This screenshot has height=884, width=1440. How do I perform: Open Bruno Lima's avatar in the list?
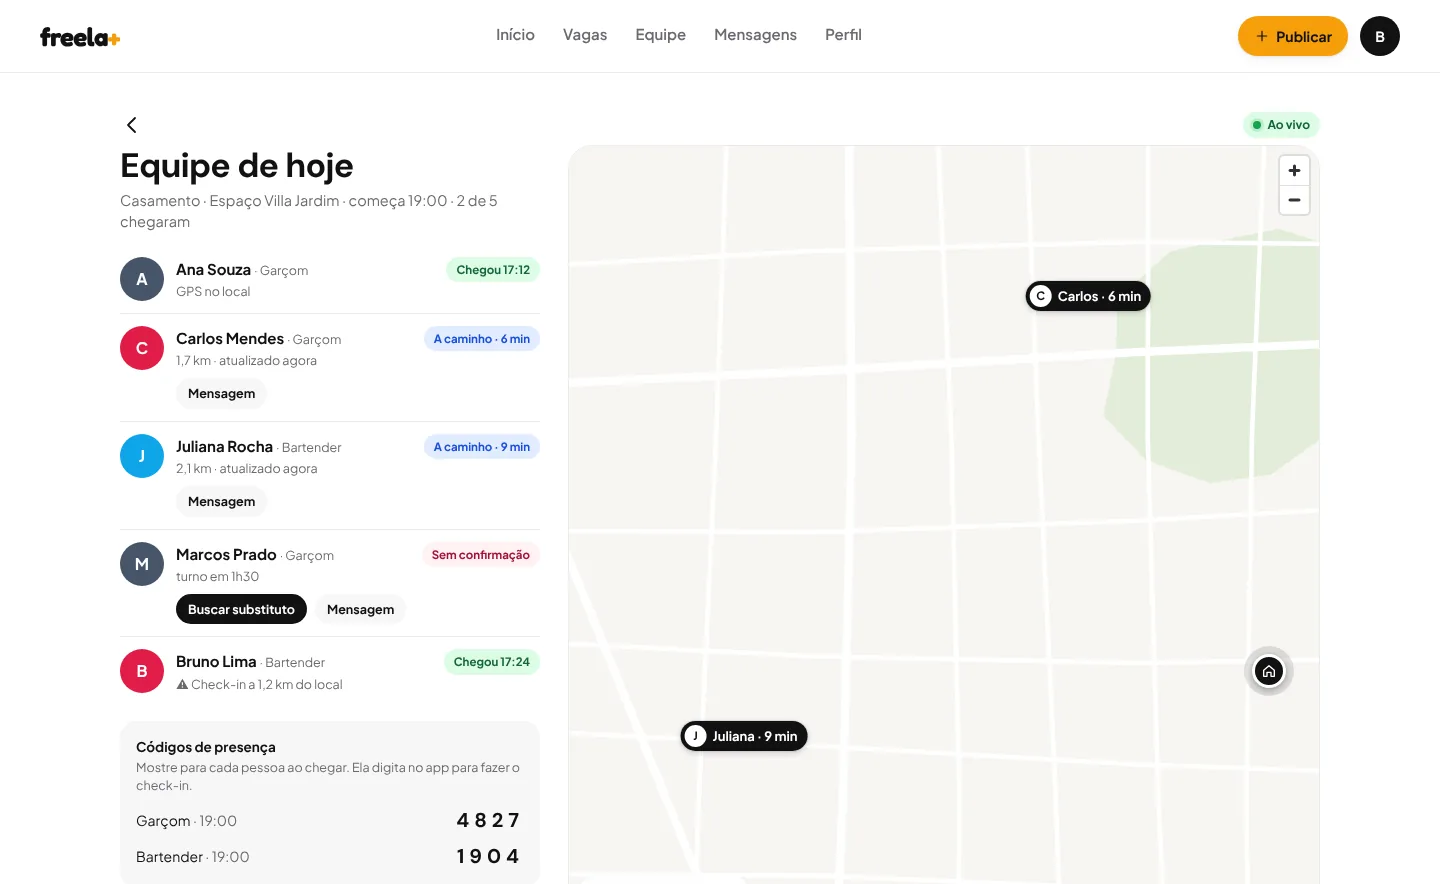[142, 671]
